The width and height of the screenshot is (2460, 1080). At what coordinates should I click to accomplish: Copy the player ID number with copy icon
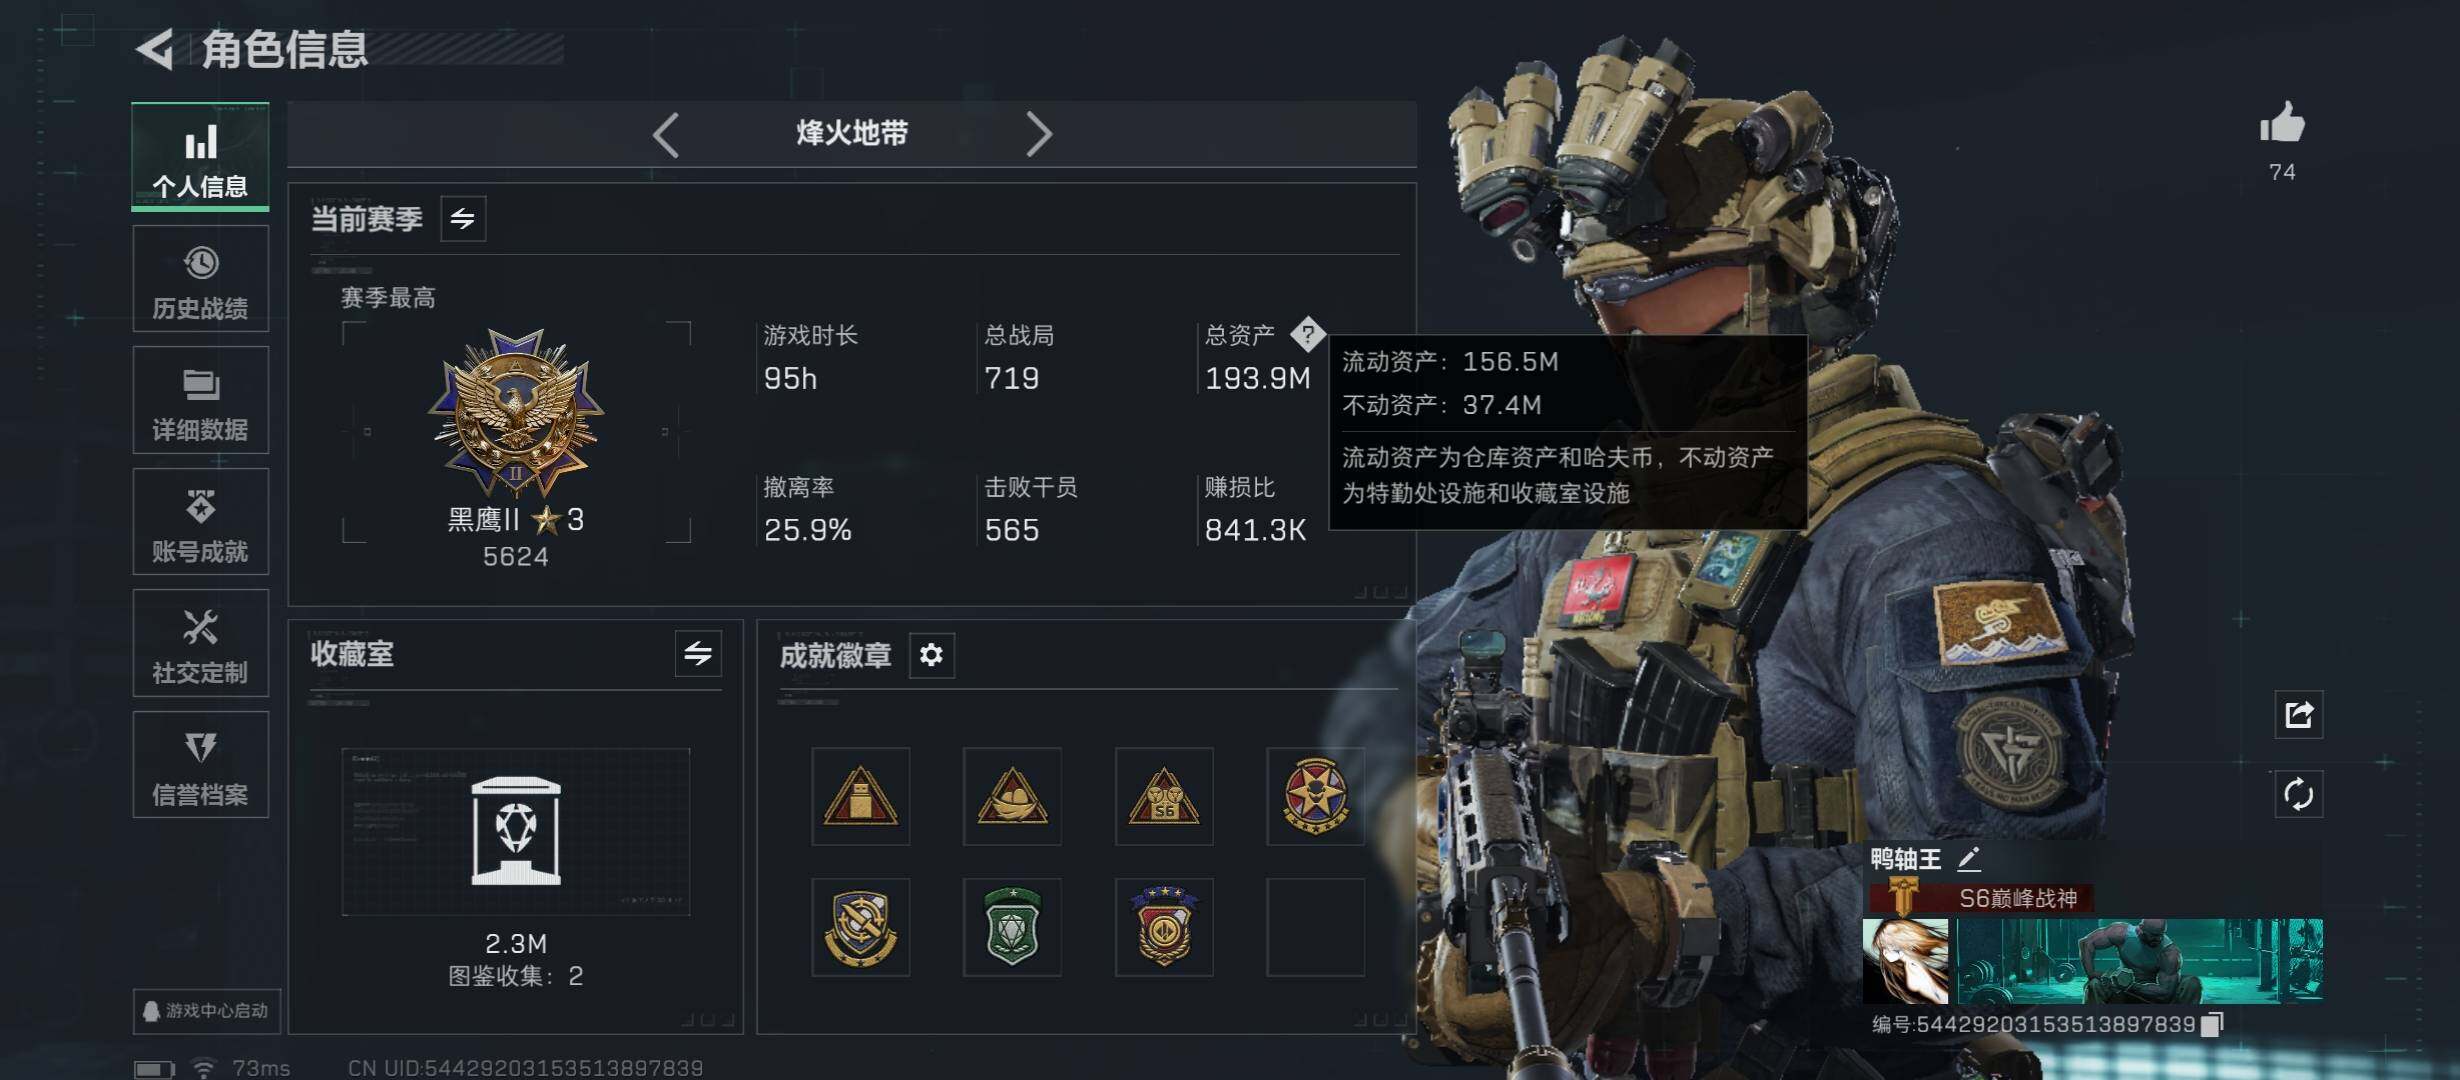(2212, 1024)
